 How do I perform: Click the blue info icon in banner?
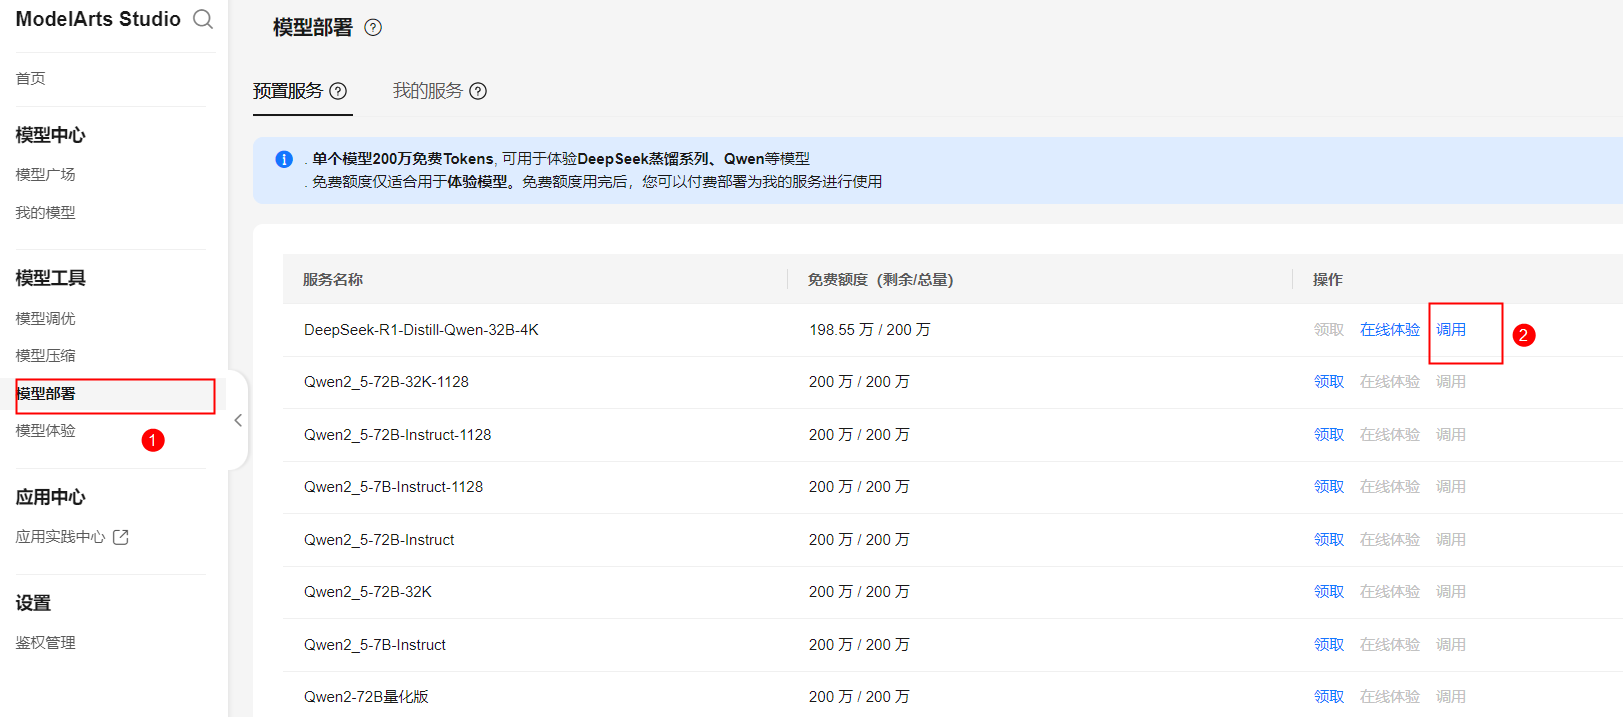tap(284, 159)
